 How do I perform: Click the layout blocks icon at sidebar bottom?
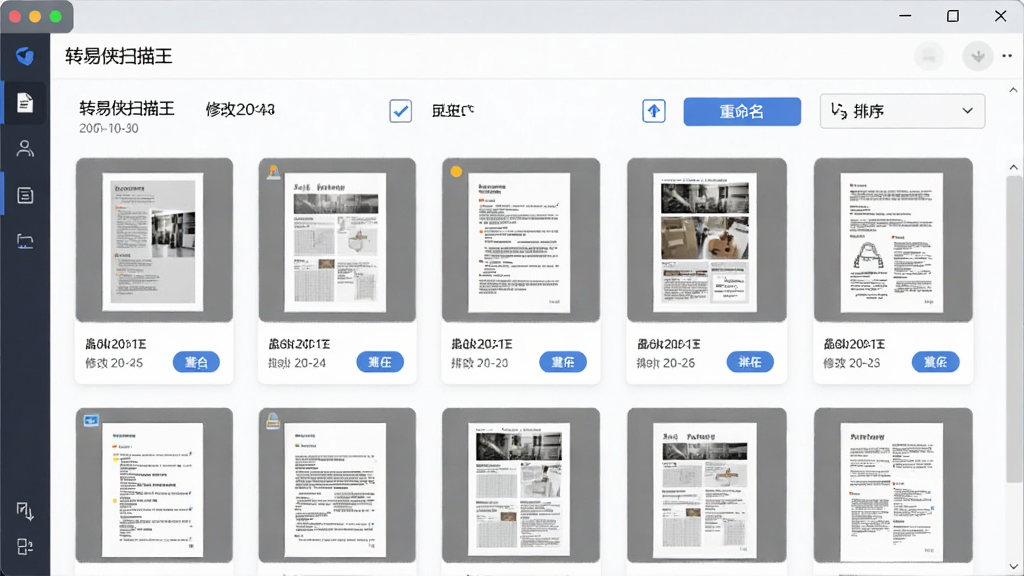(25, 546)
